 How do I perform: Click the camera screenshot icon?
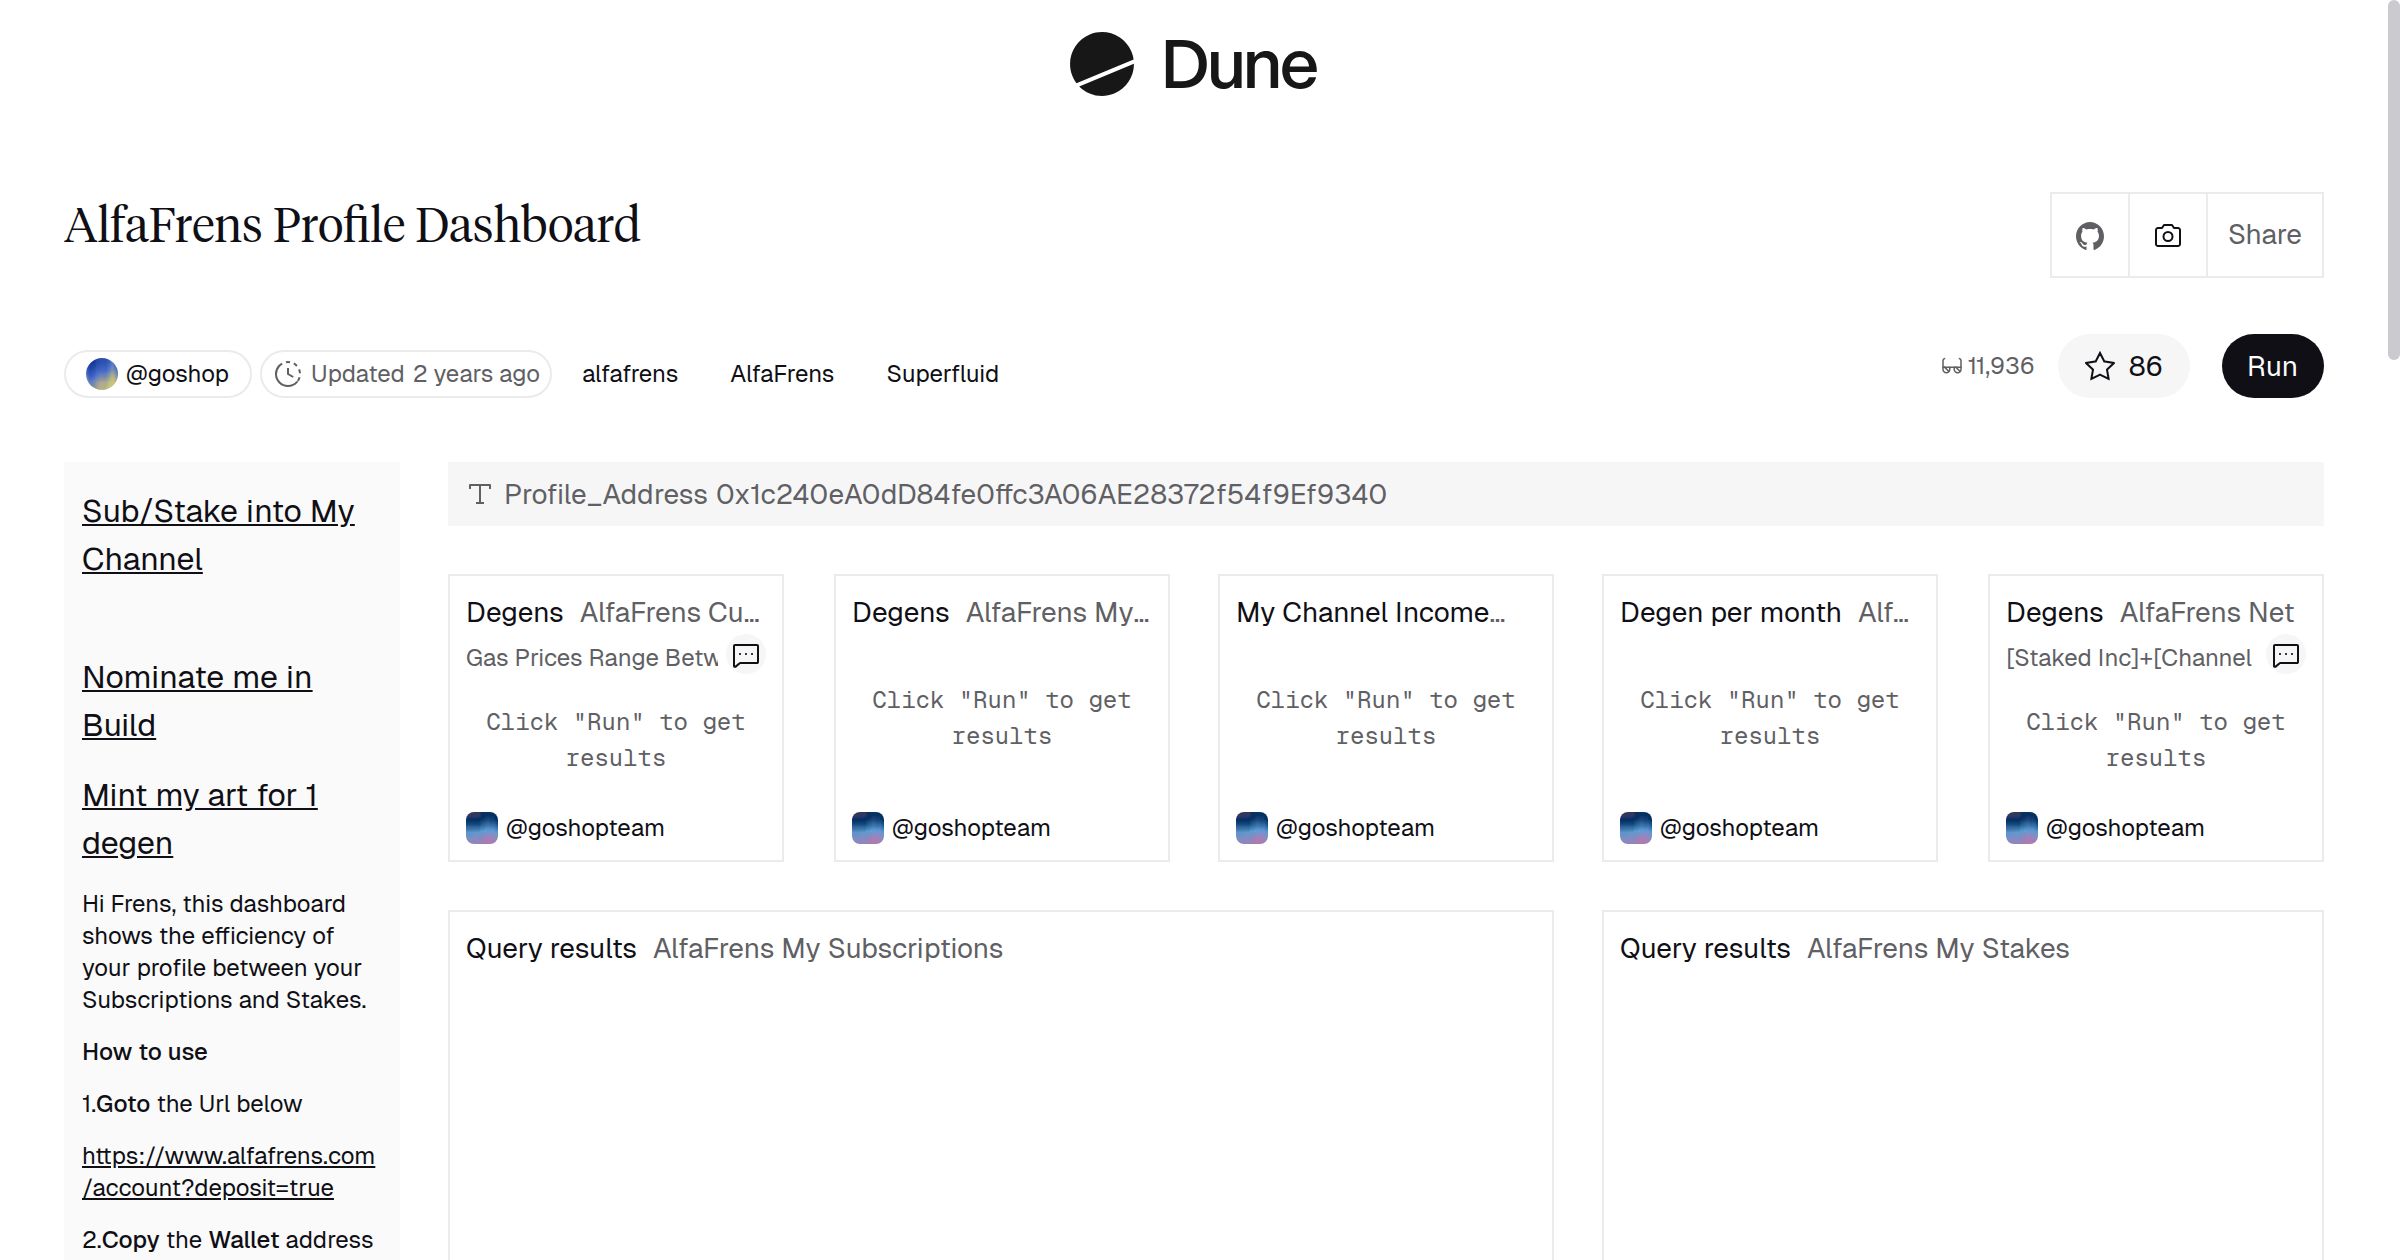click(x=2165, y=234)
